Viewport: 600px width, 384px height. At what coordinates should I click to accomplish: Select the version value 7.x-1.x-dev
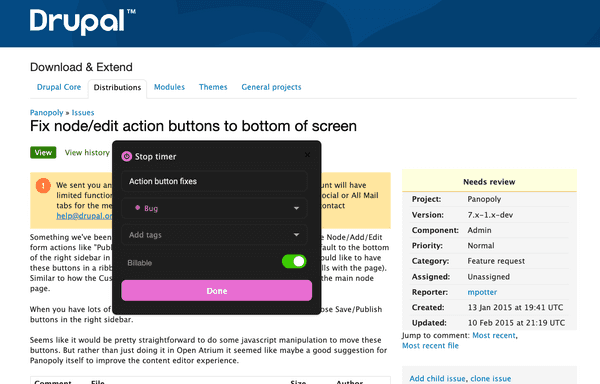point(490,215)
